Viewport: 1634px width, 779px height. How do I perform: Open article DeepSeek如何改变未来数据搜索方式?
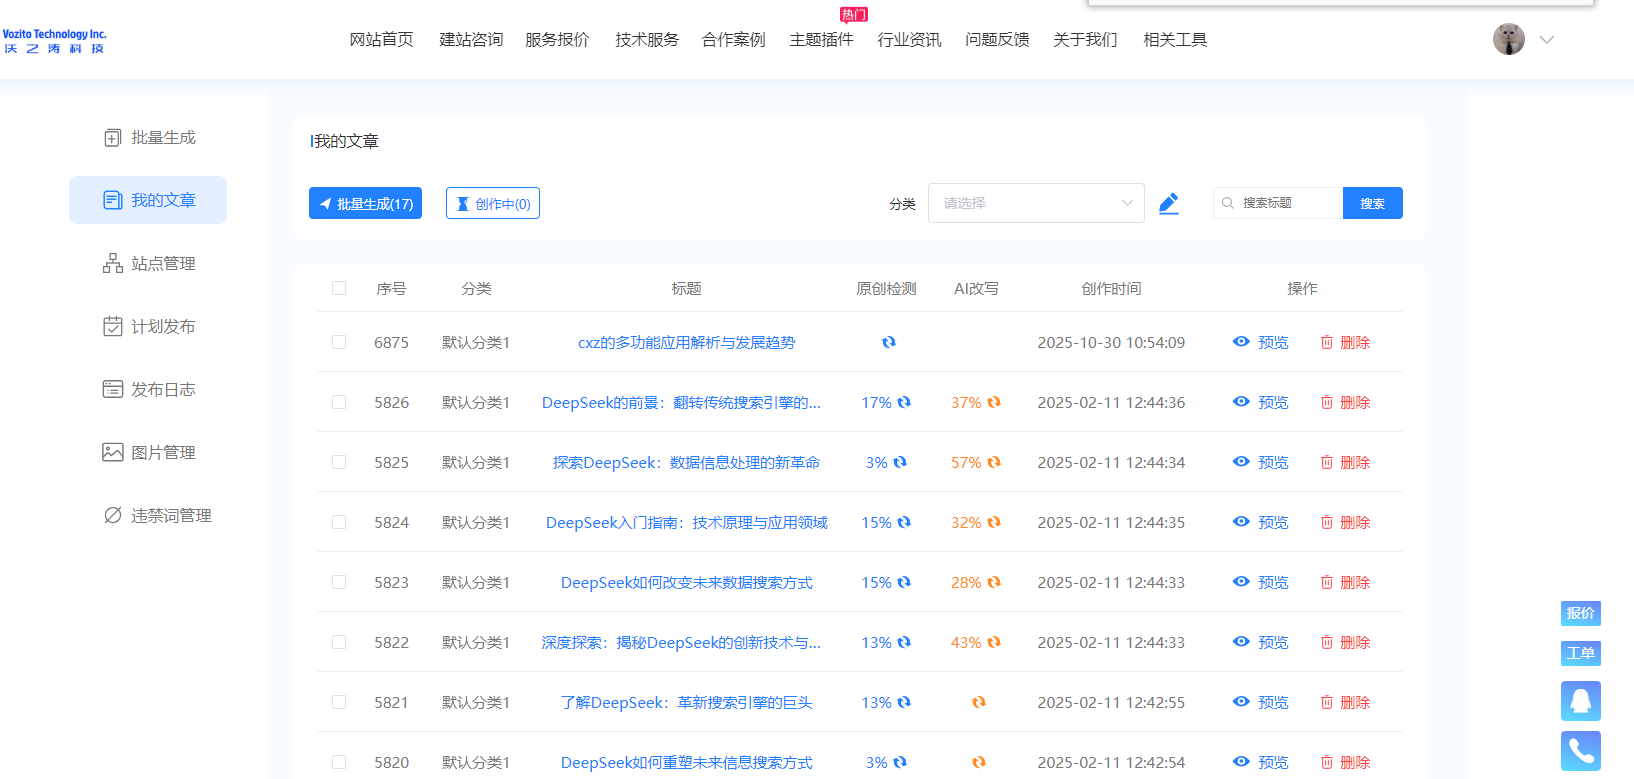coord(686,582)
